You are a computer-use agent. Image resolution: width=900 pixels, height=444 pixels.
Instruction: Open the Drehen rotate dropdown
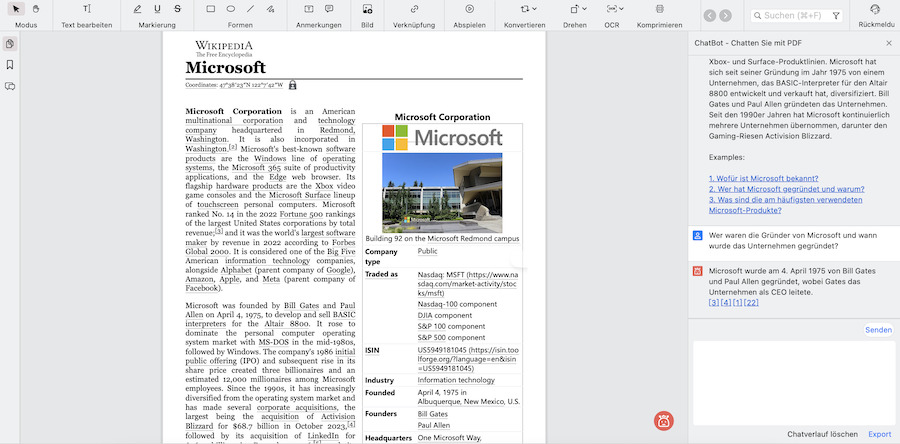coord(578,9)
